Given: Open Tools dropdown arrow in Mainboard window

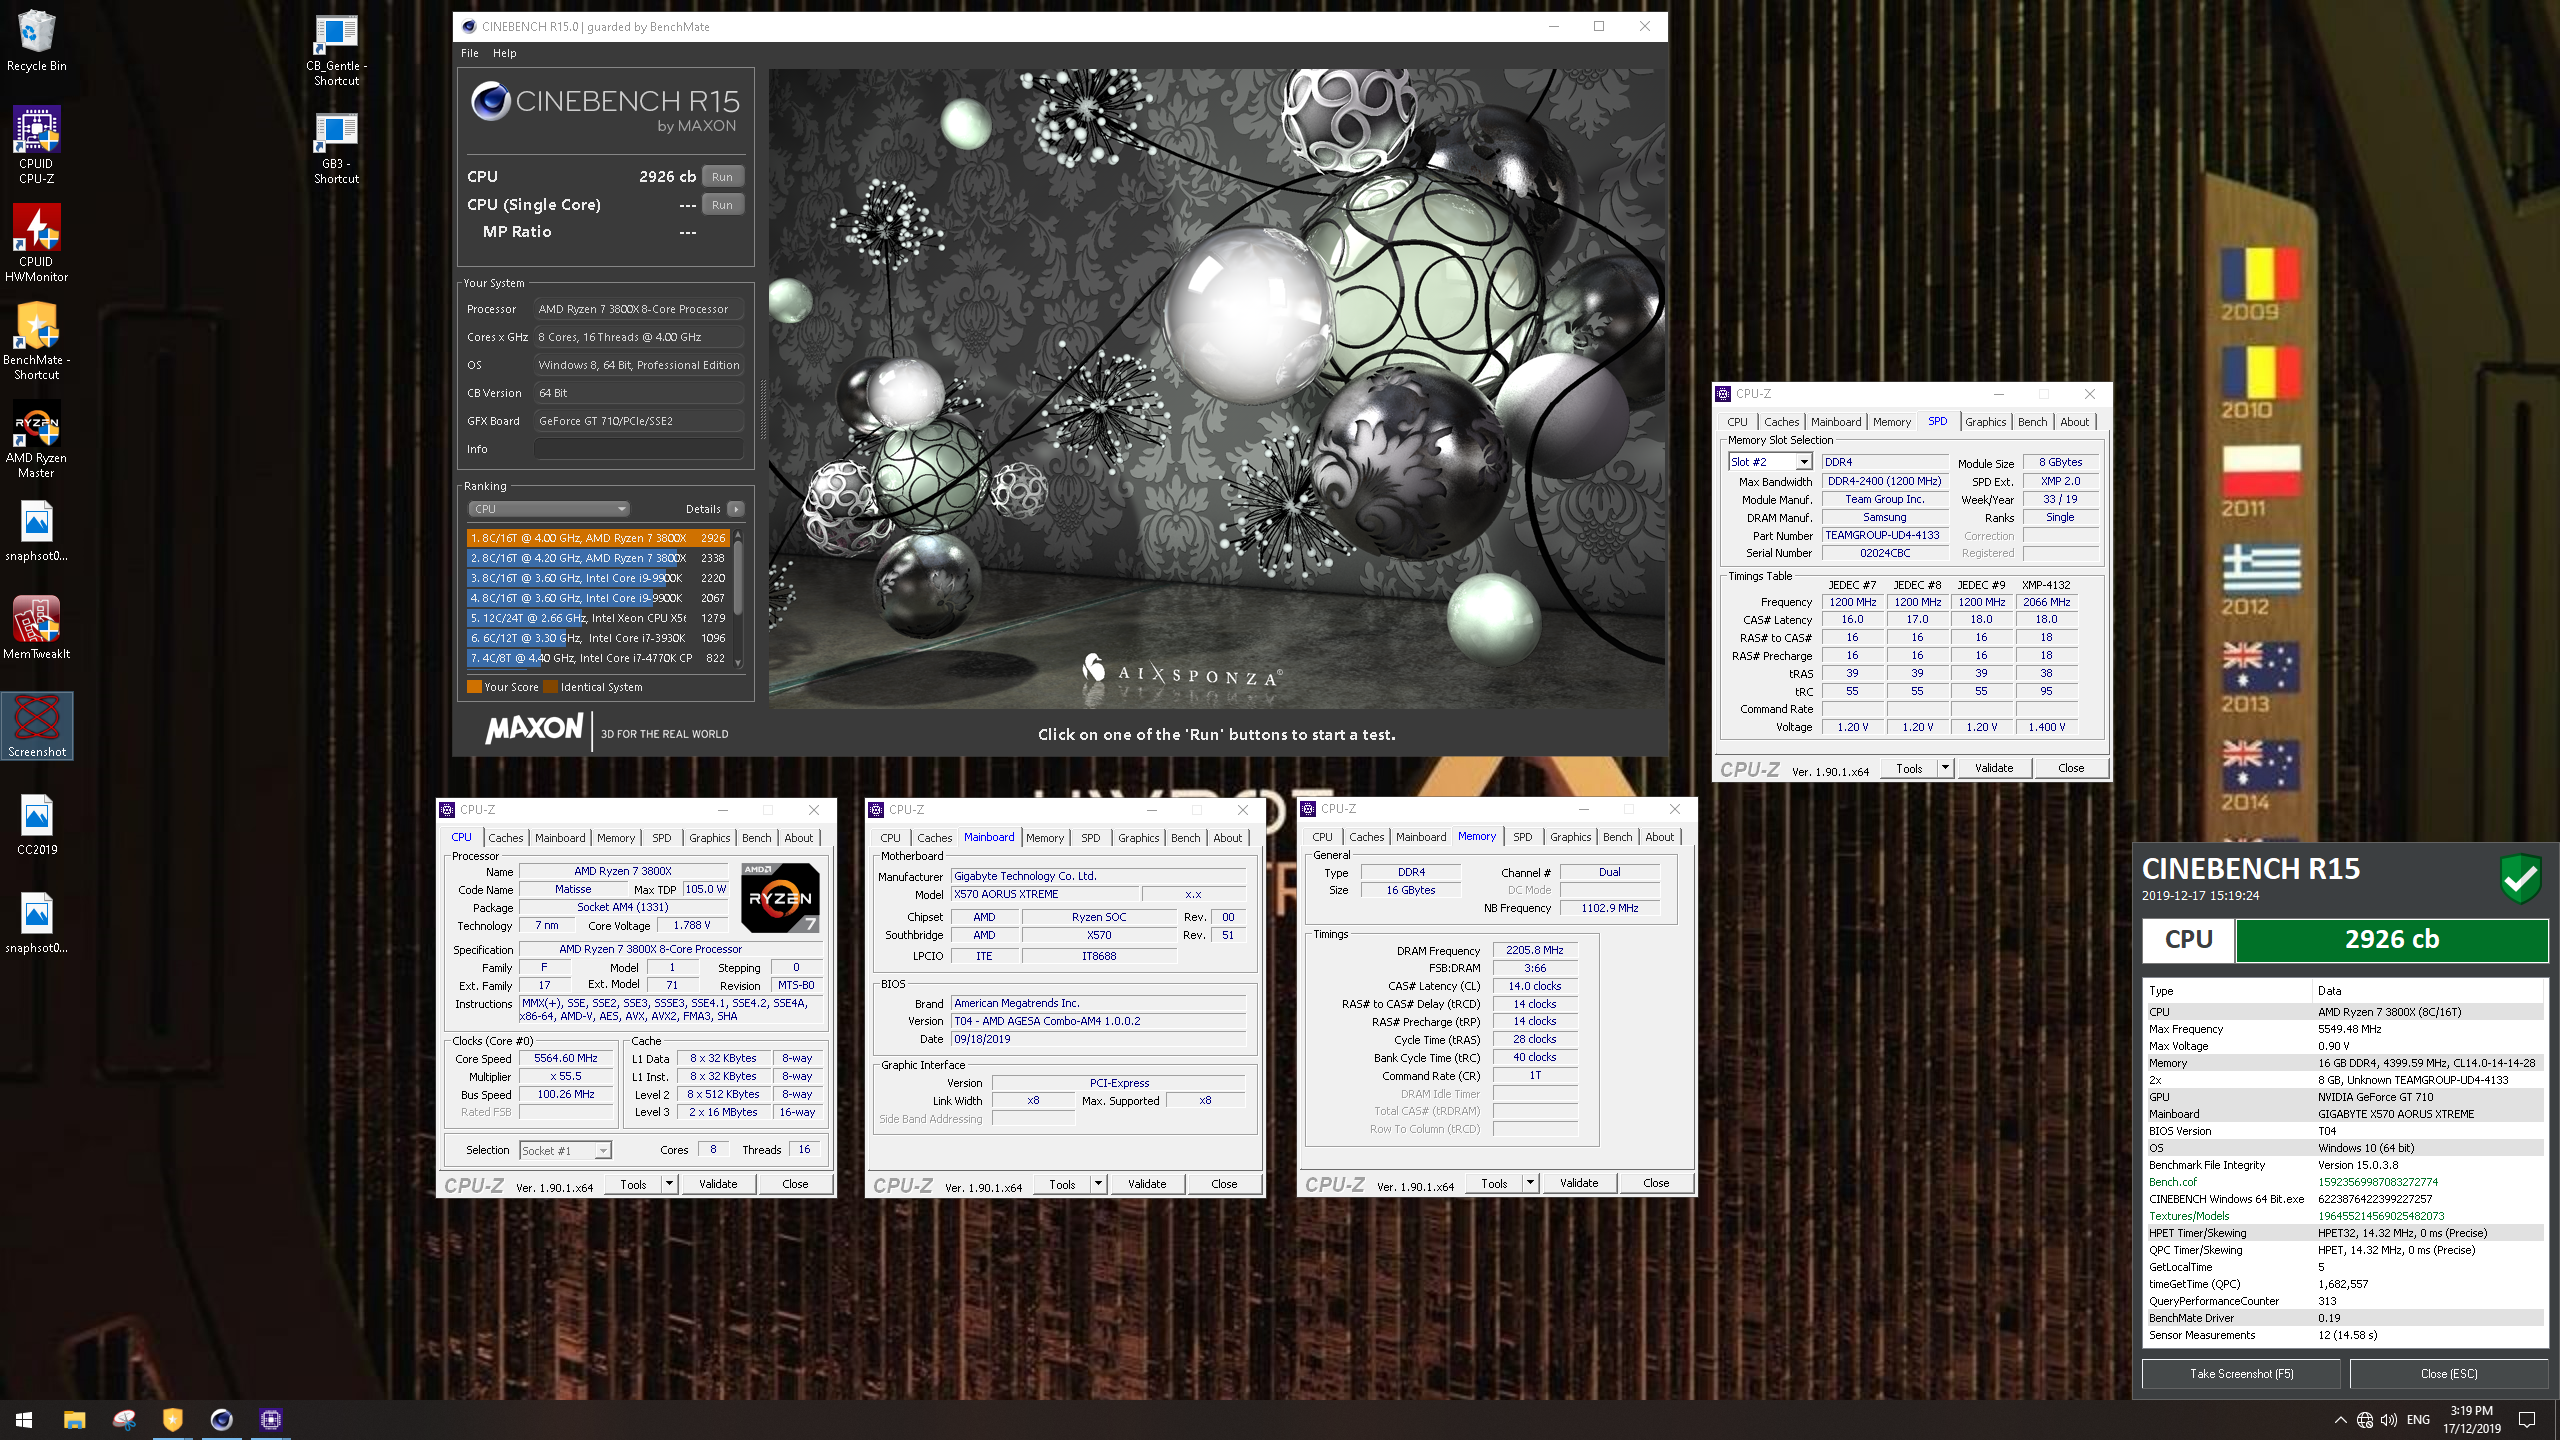Looking at the screenshot, I should pyautogui.click(x=1098, y=1184).
